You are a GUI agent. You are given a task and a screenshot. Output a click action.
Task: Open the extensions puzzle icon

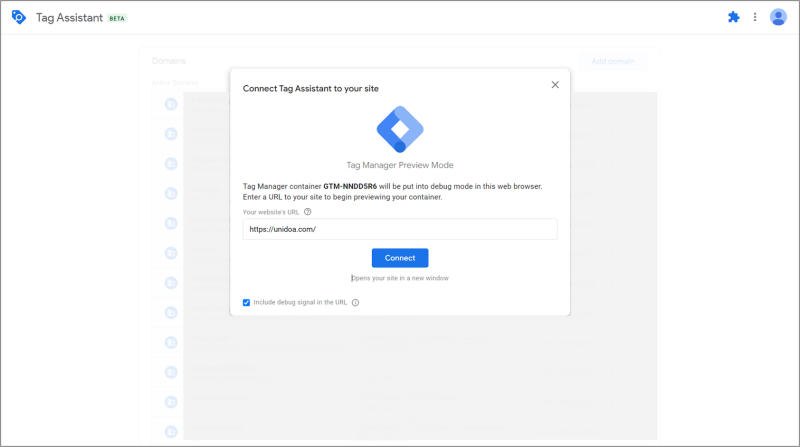point(734,17)
